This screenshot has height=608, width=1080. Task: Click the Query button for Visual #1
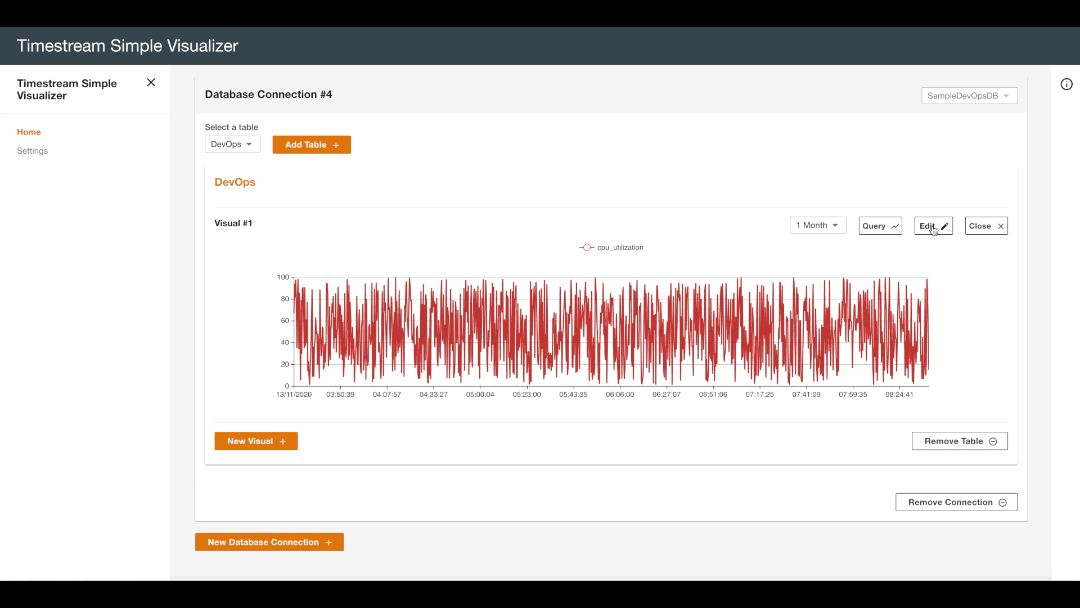880,226
